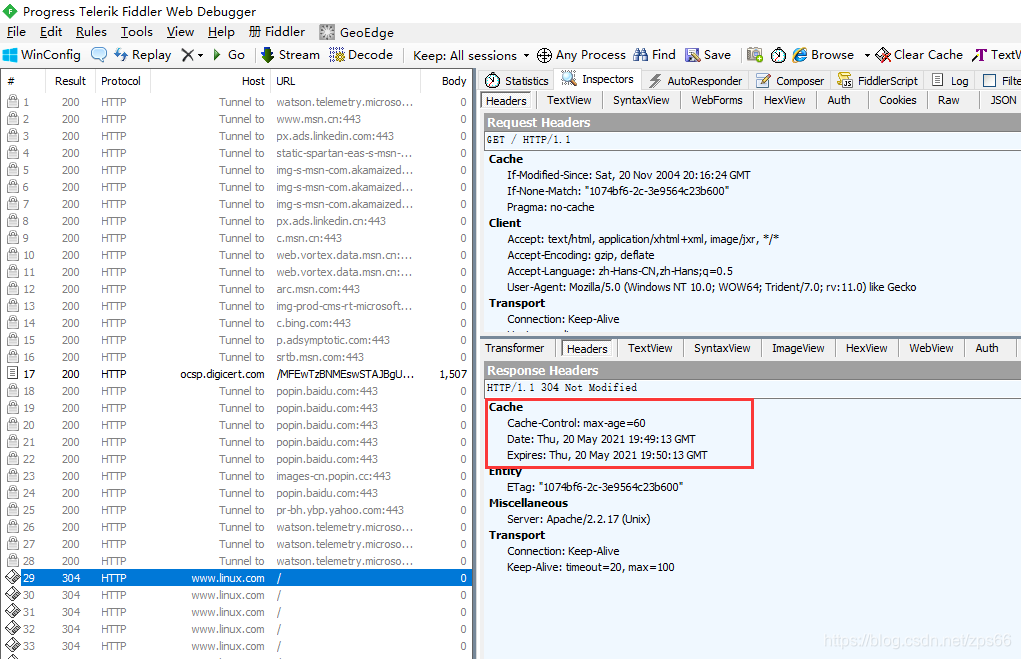The width and height of the screenshot is (1021, 659).
Task: Click the GeoEdge menu item
Action: click(x=357, y=32)
